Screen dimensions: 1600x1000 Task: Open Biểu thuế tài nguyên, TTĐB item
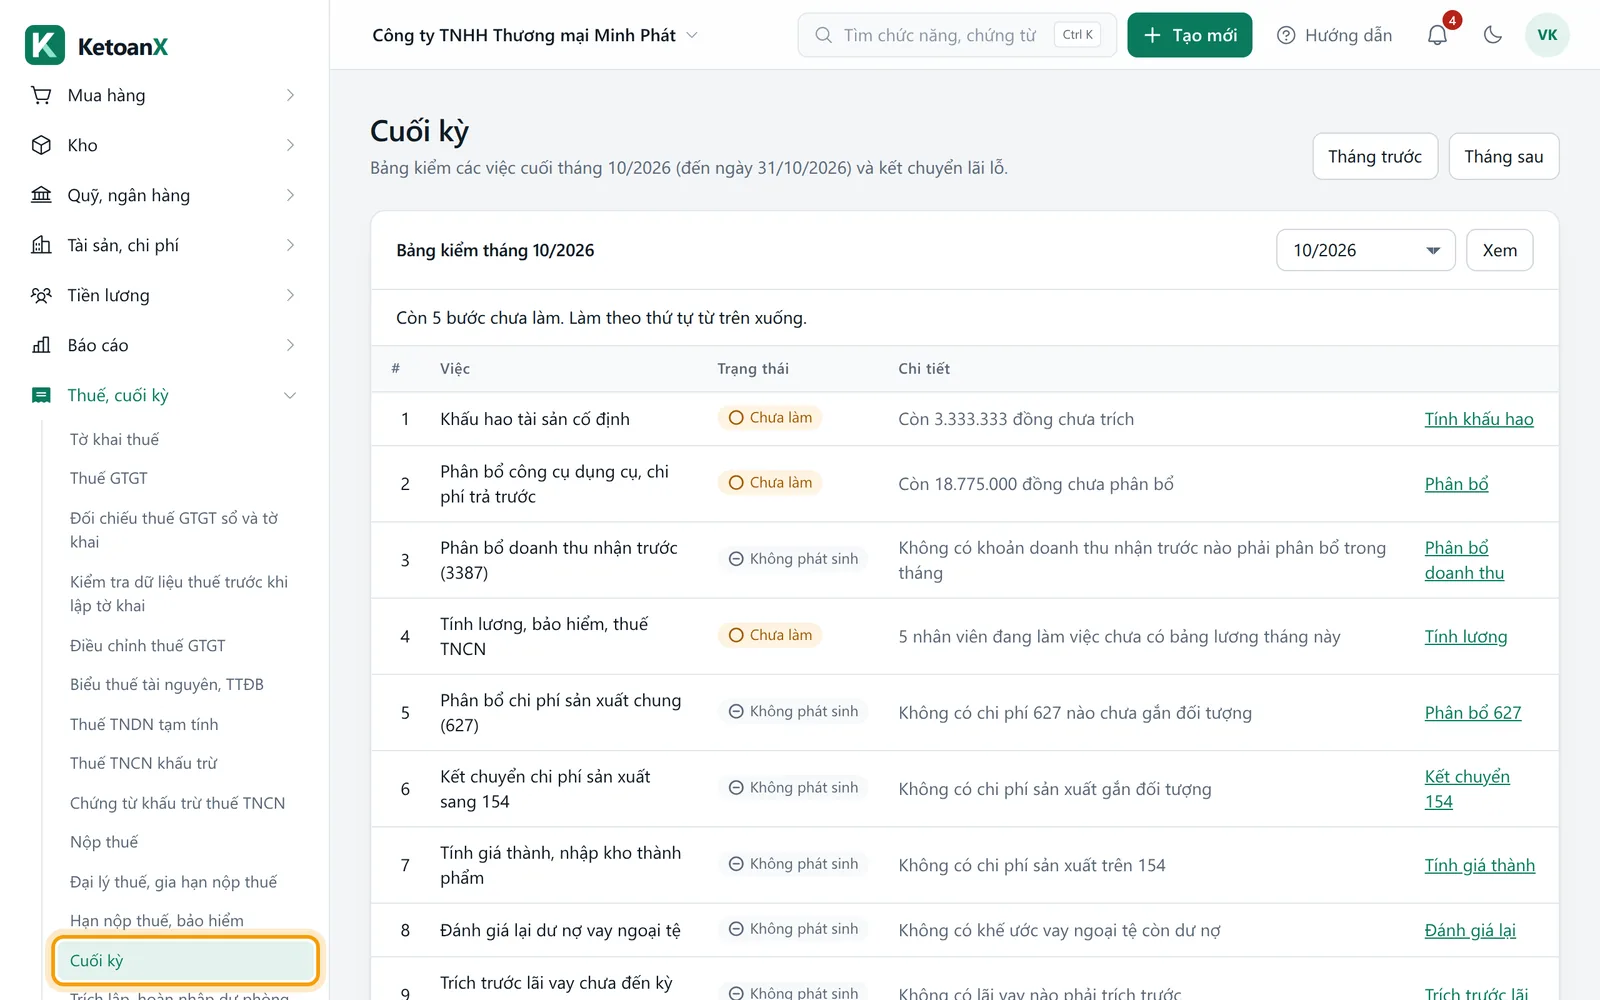click(167, 685)
